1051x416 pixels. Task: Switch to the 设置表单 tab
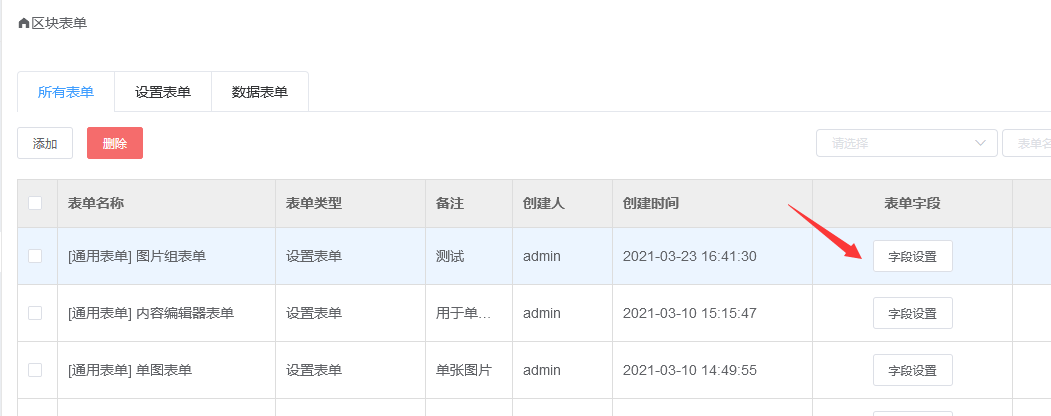click(163, 92)
